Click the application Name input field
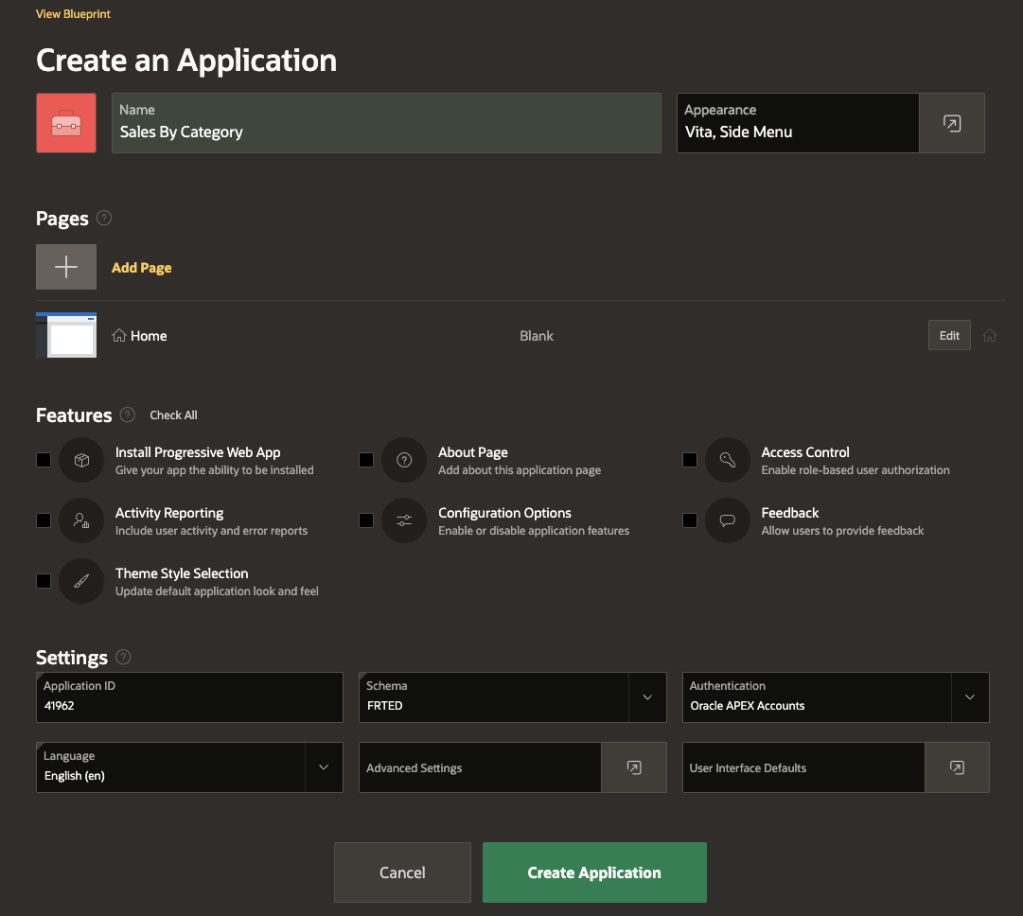Viewport: 1023px width, 916px height. 386,131
